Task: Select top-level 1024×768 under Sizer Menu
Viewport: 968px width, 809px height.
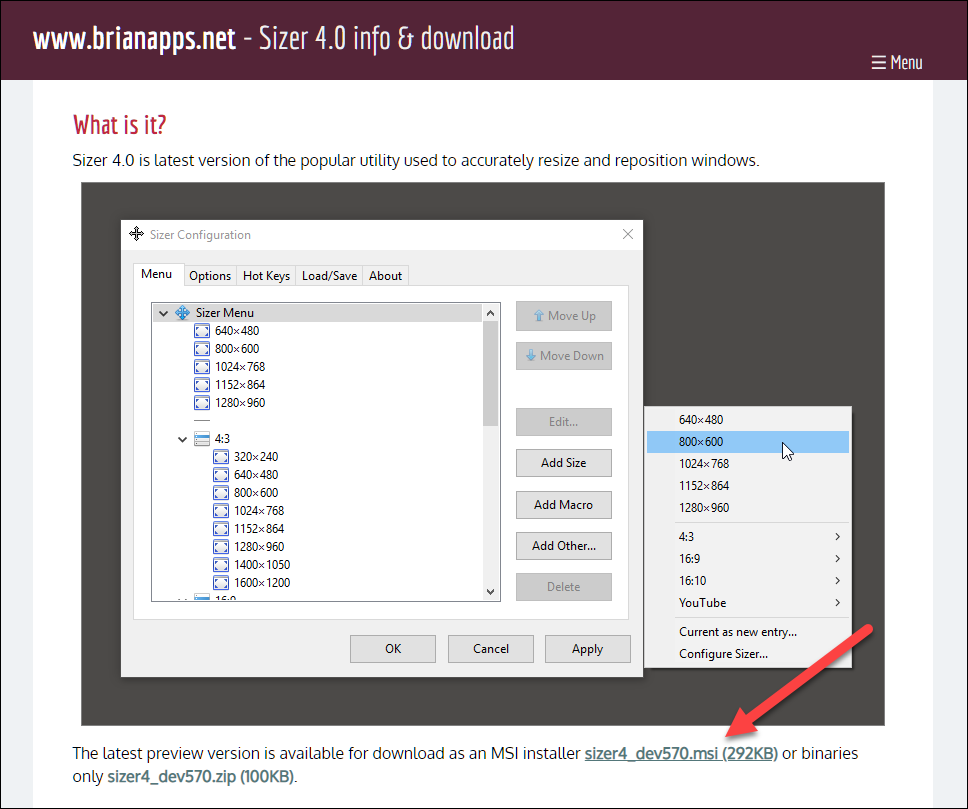Action: (x=240, y=366)
